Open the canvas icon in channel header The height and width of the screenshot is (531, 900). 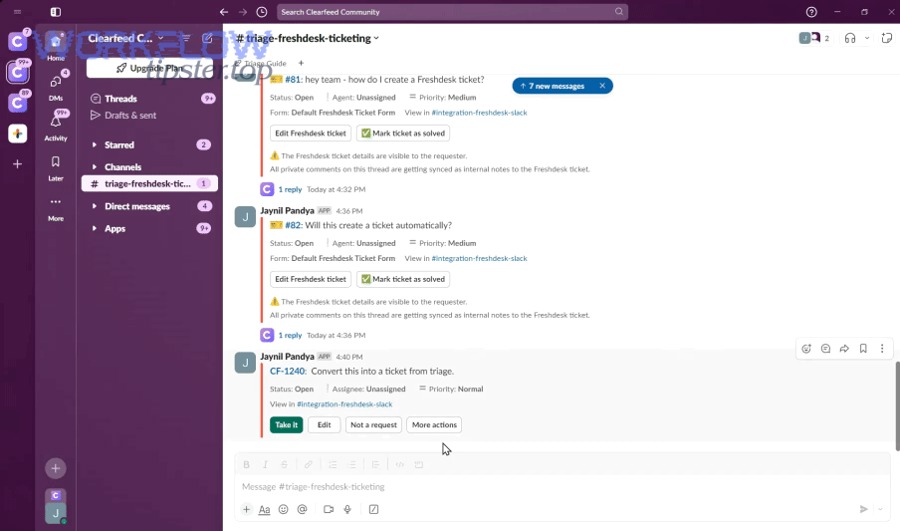pyautogui.click(x=887, y=38)
